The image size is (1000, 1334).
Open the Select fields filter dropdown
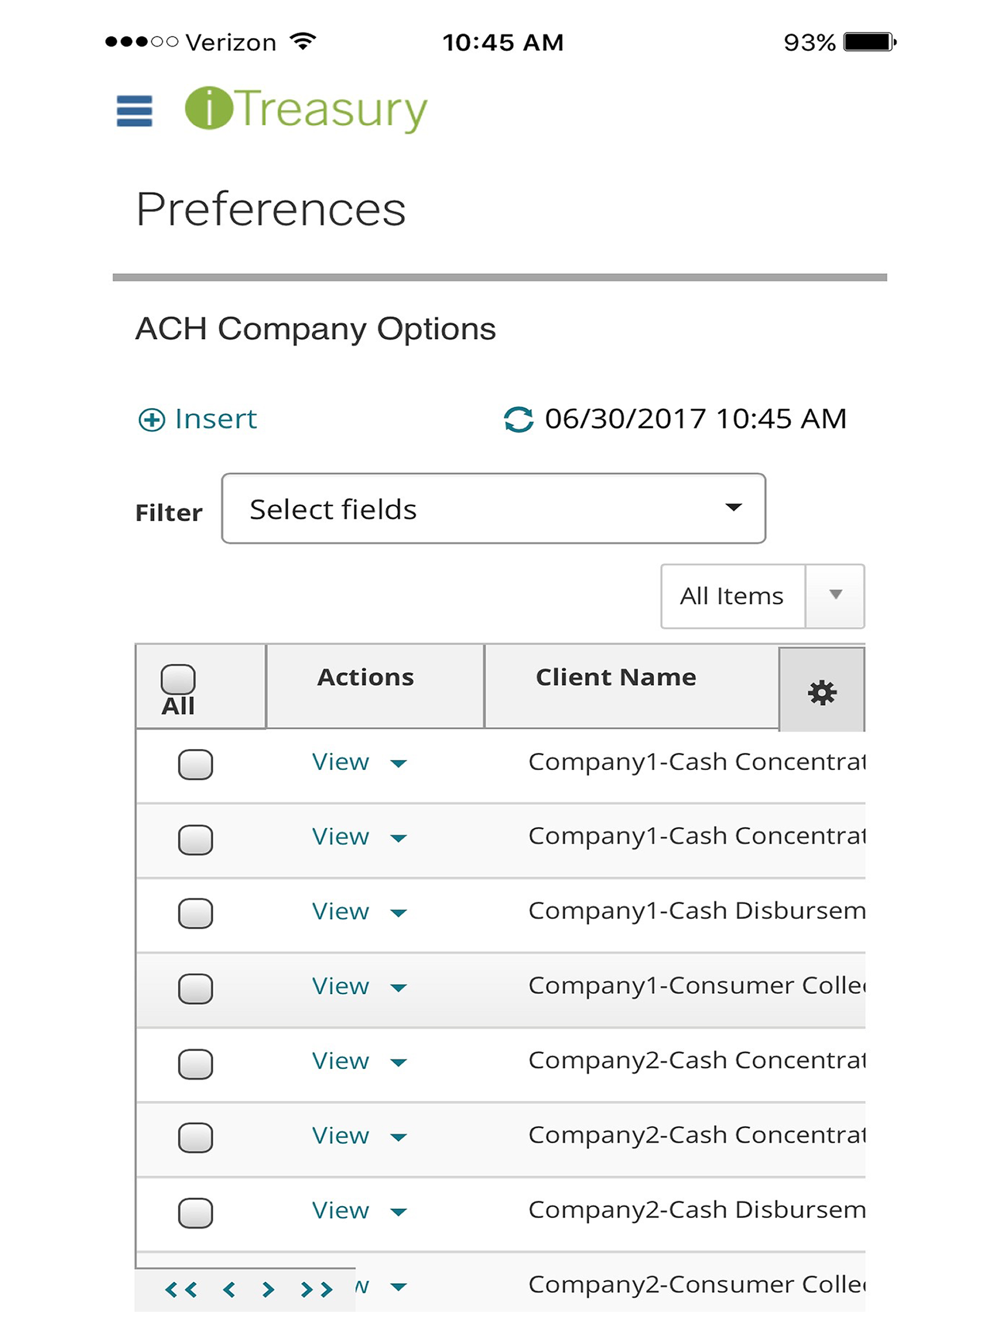point(494,509)
